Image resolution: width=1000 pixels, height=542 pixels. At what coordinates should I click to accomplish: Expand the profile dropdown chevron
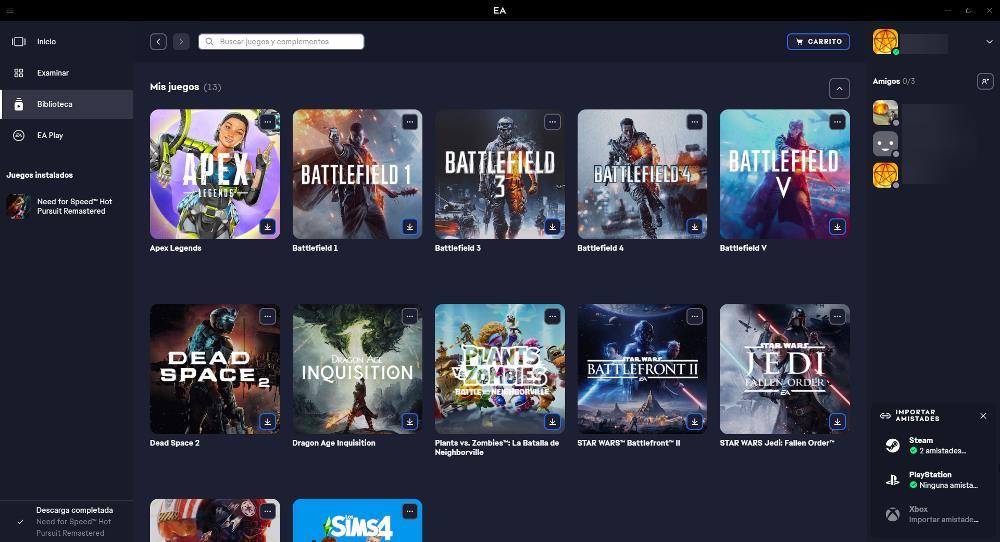(x=989, y=41)
